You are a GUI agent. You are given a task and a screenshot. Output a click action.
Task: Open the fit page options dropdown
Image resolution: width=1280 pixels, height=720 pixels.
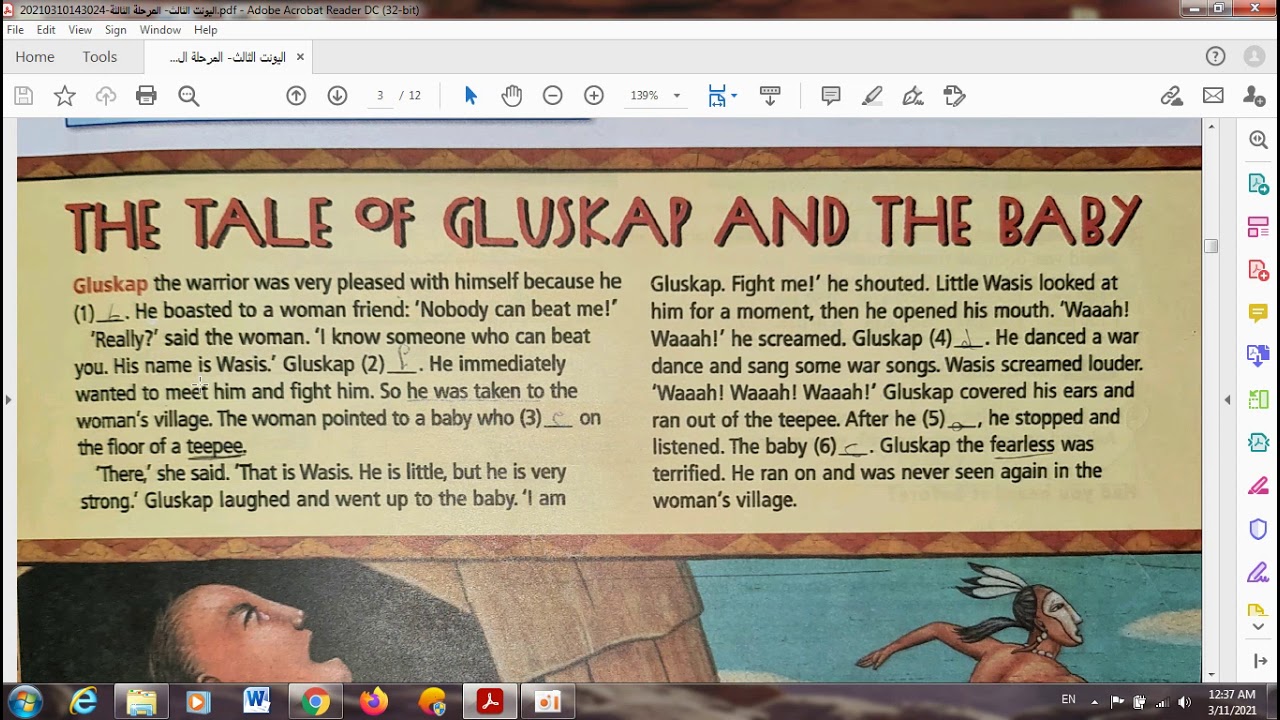tap(733, 96)
